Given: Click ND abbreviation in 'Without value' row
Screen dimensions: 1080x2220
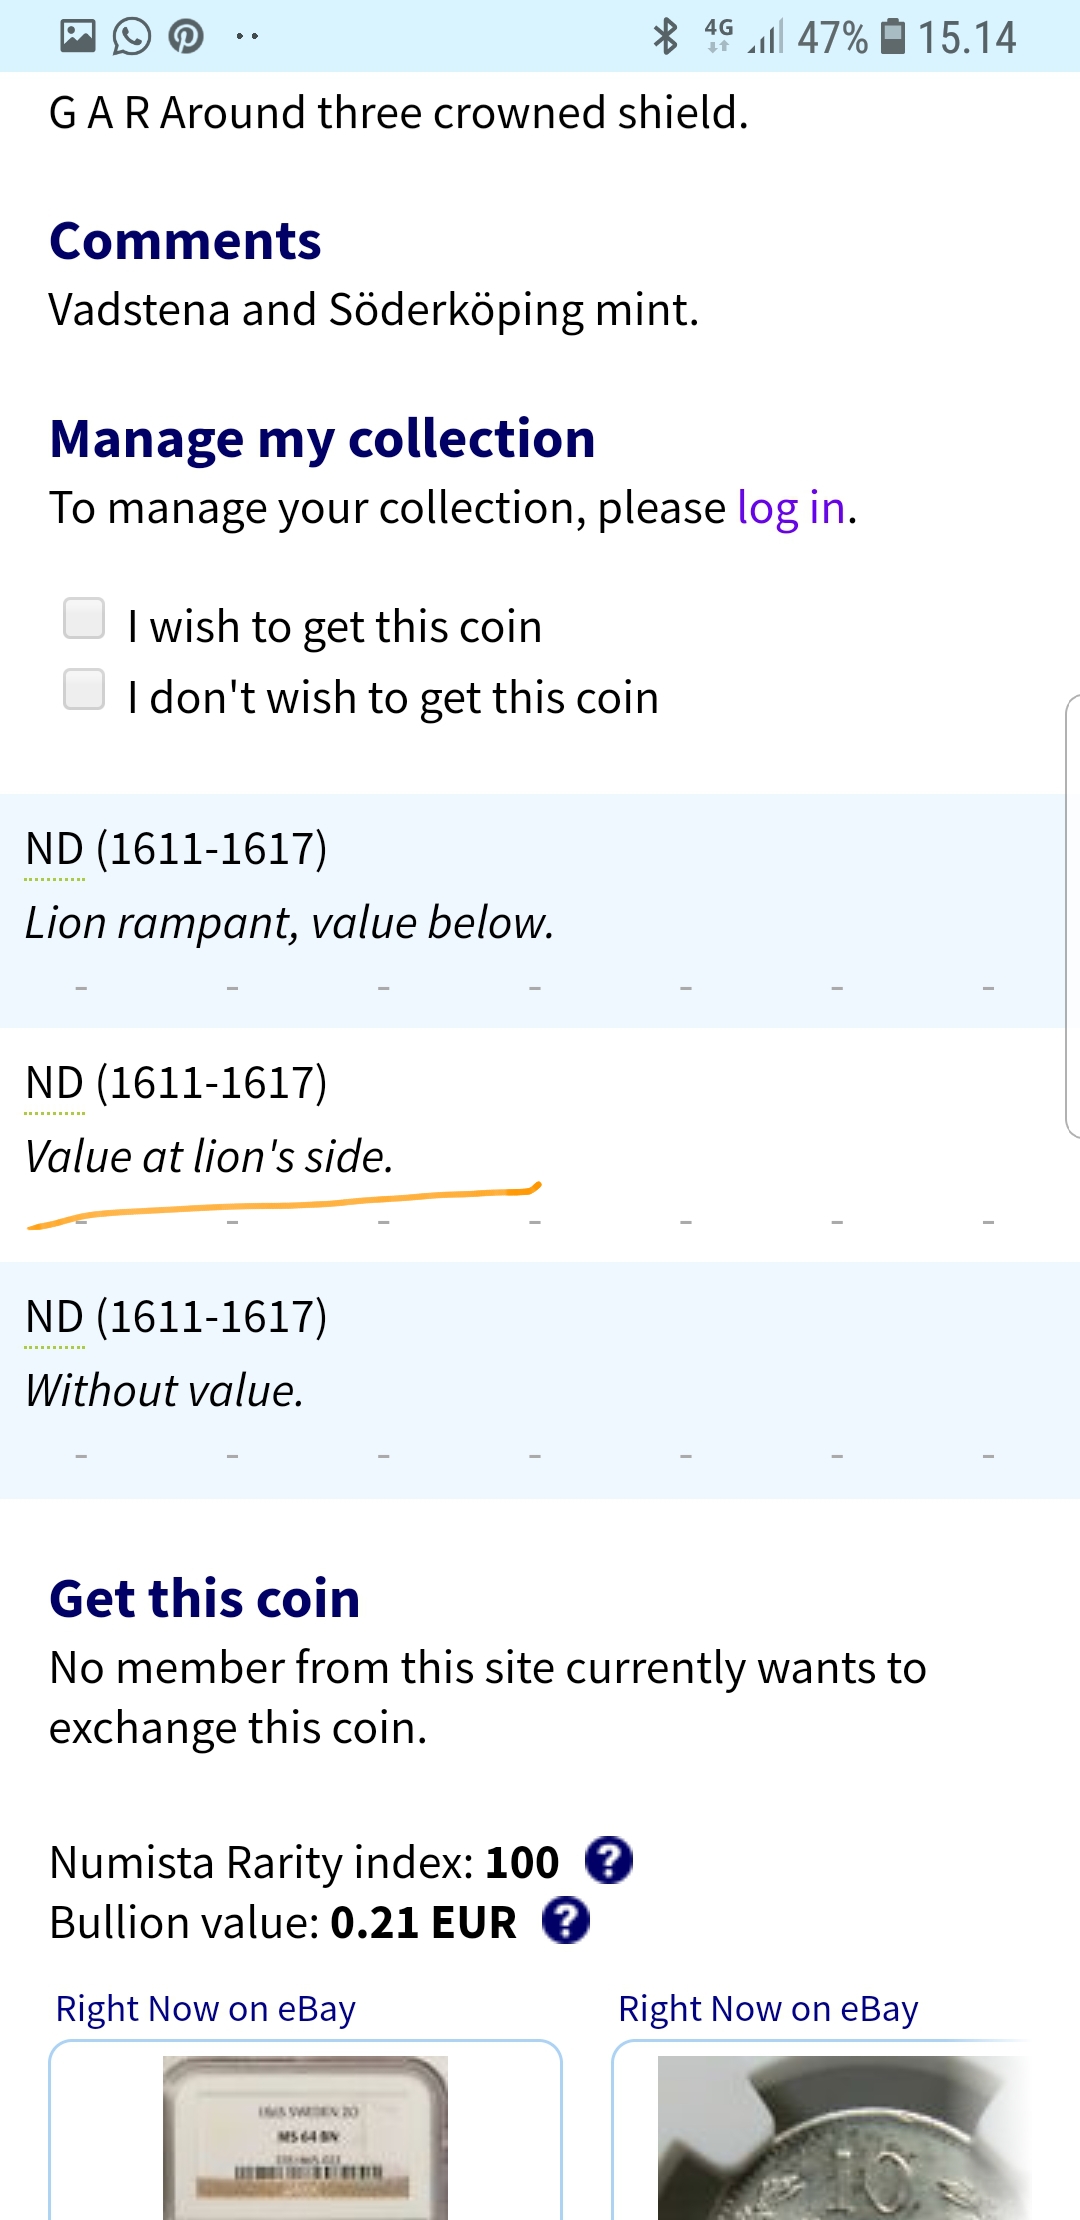Looking at the screenshot, I should 54,1318.
